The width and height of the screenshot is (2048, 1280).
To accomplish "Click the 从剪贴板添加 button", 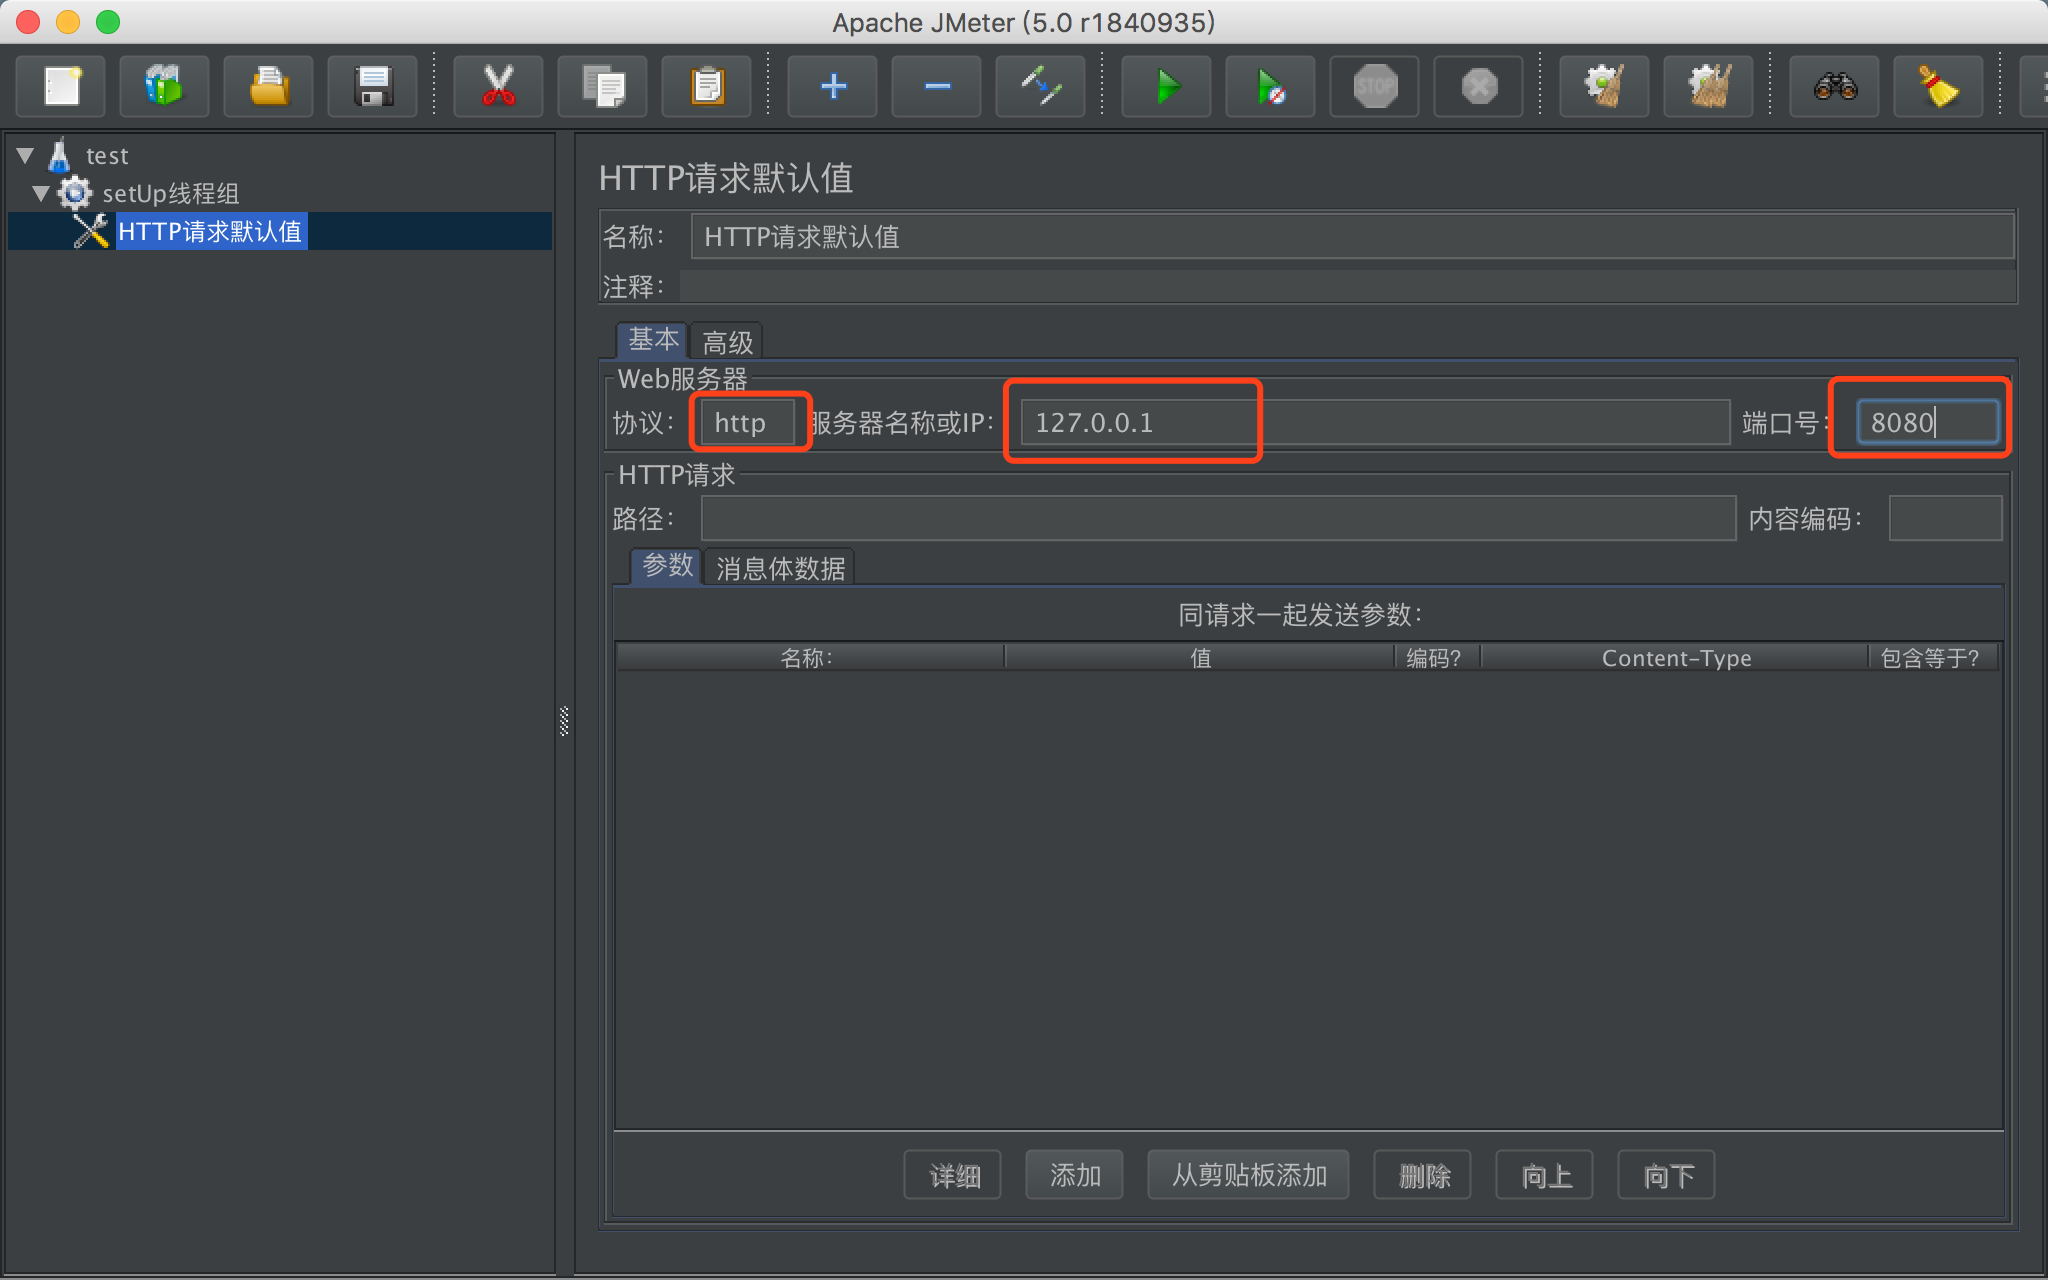I will [x=1248, y=1175].
